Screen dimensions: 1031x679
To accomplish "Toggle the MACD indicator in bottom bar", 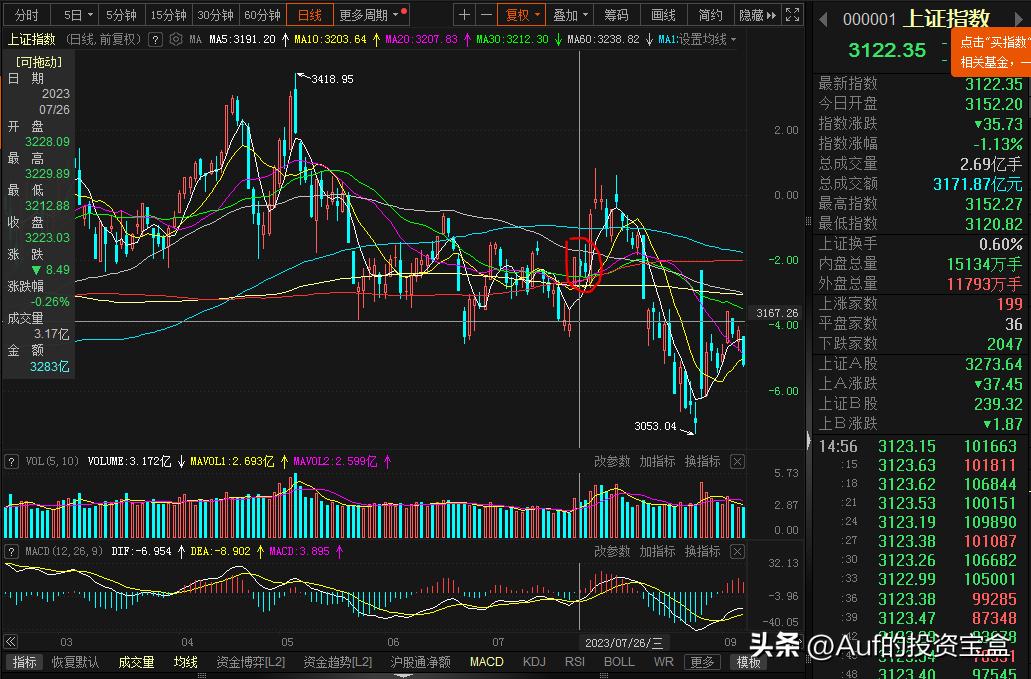I will (x=487, y=662).
